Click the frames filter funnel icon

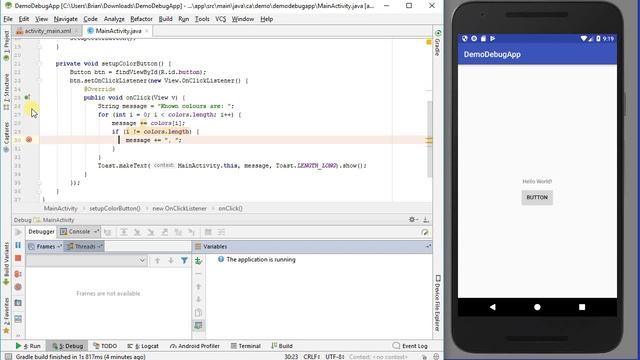[x=184, y=260]
